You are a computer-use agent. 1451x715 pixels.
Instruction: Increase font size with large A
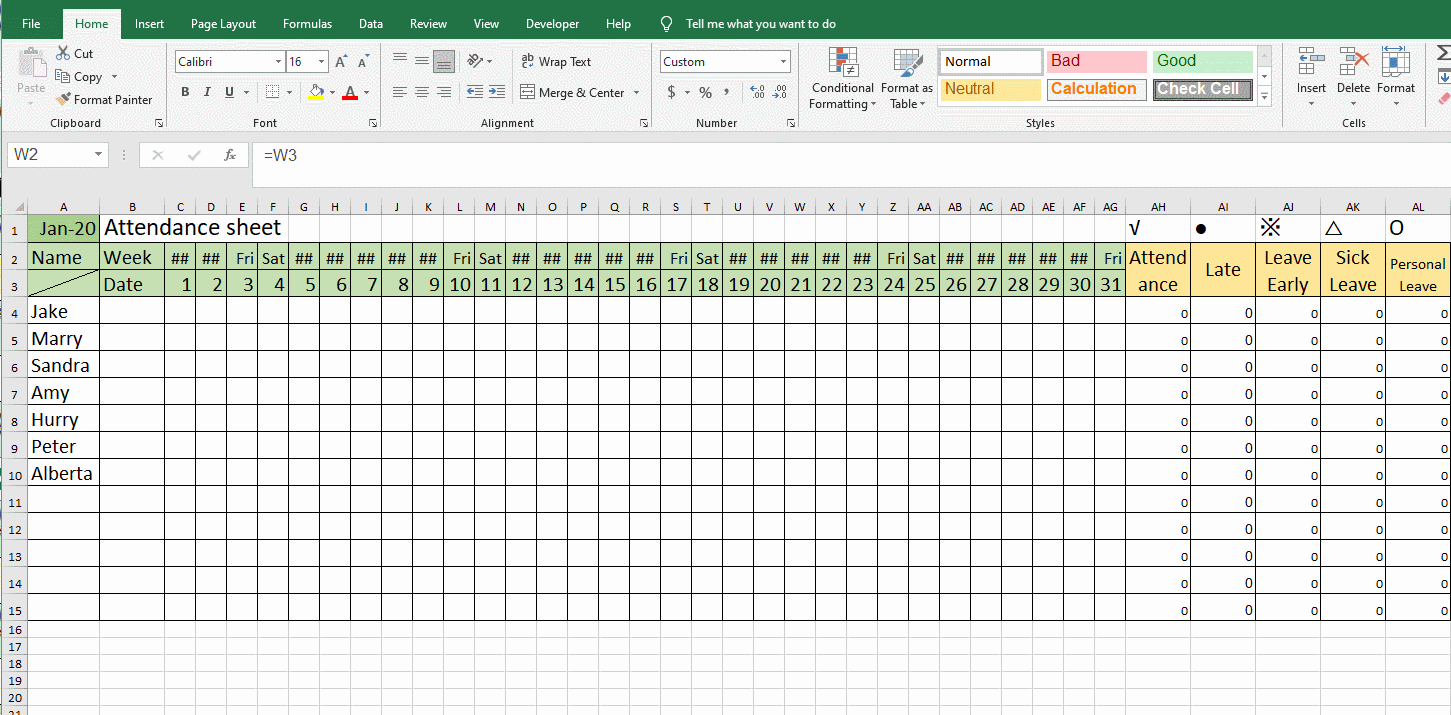click(341, 62)
